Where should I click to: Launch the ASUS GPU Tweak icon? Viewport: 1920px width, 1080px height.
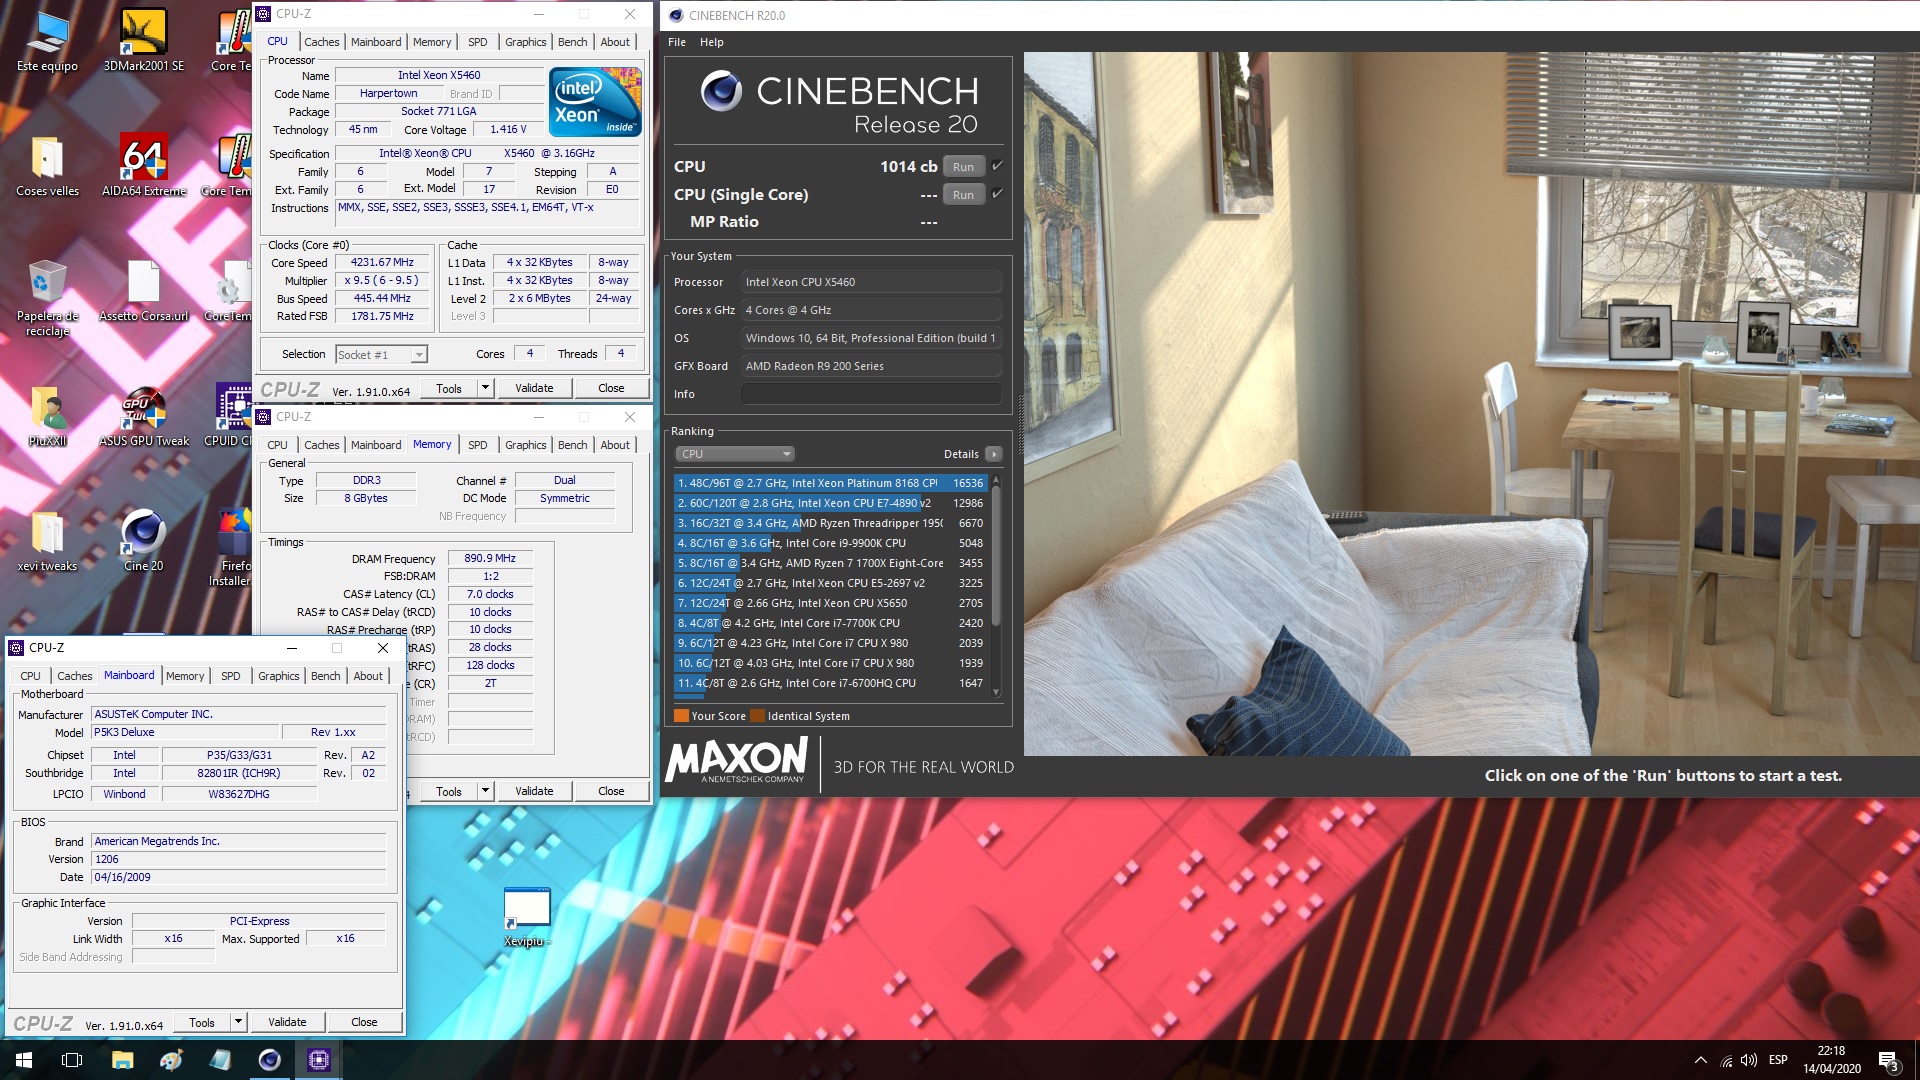pos(143,416)
